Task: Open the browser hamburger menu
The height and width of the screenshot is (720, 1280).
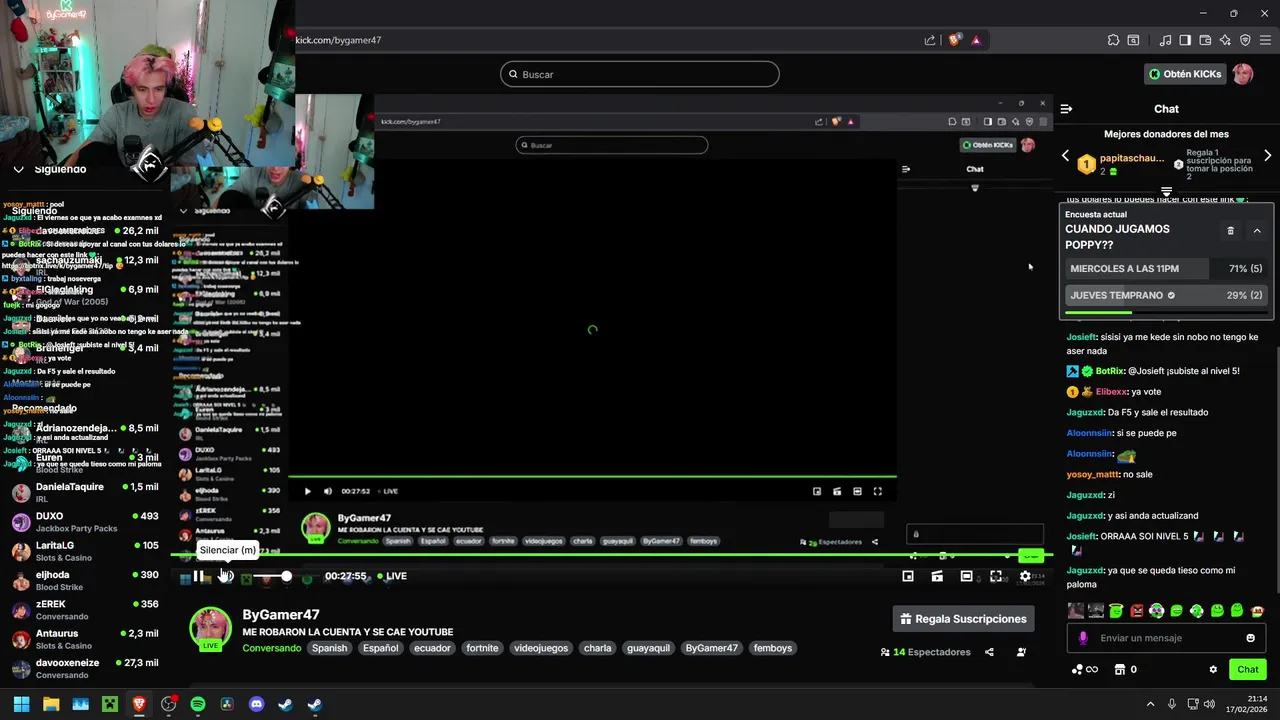Action: 1265,40
